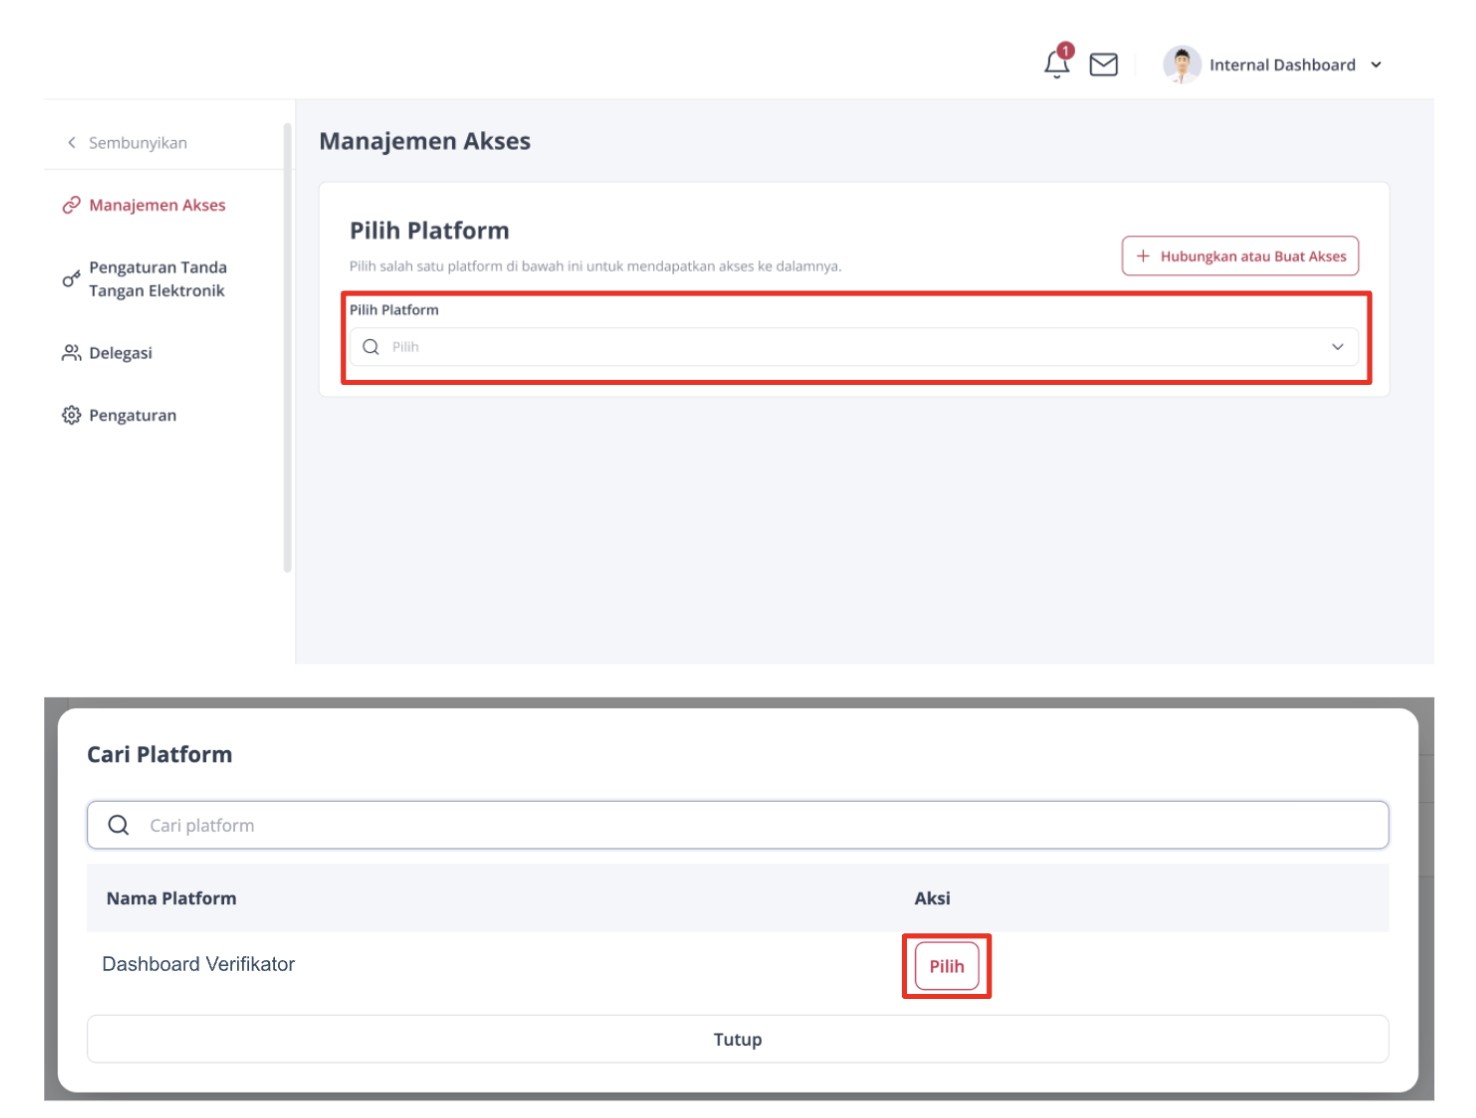1476x1118 pixels.
Task: Click the Aksi column header
Action: [932, 898]
